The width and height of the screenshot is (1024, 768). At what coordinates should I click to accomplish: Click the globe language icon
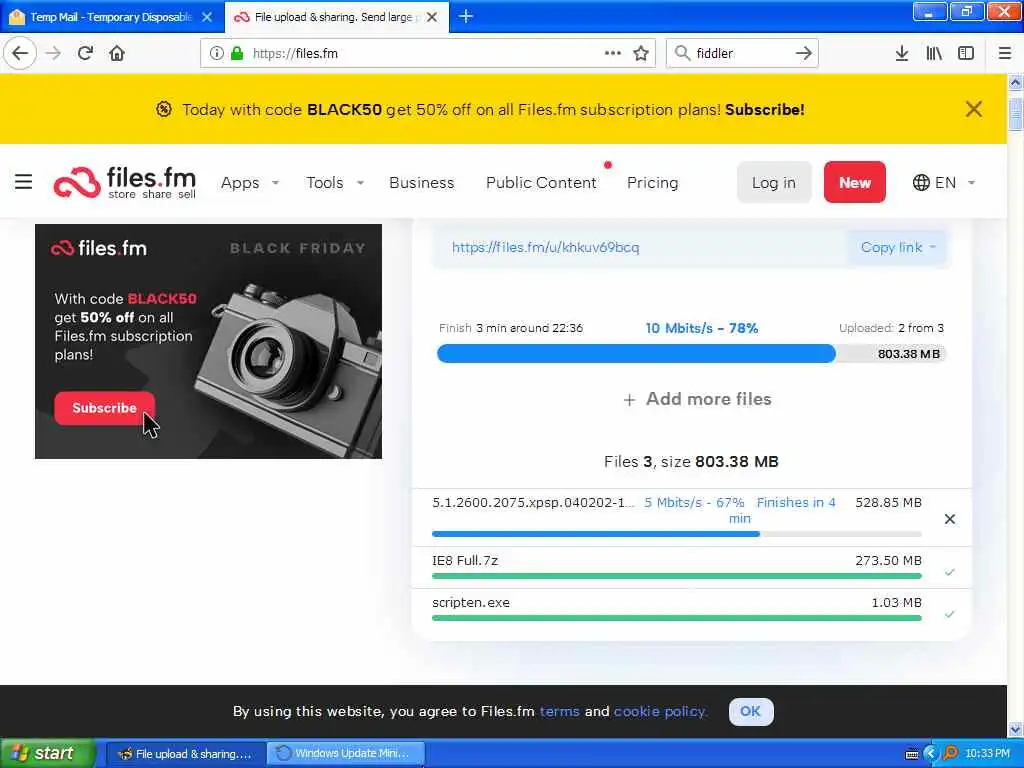tap(921, 182)
